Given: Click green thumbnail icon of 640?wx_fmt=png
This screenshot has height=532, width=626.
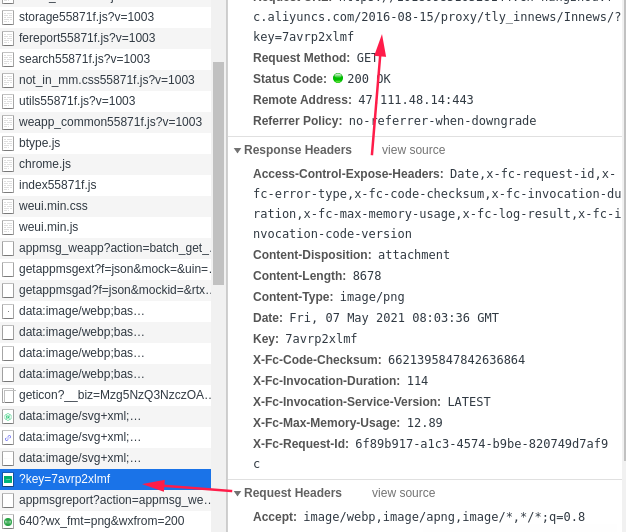Looking at the screenshot, I should coord(8,521).
